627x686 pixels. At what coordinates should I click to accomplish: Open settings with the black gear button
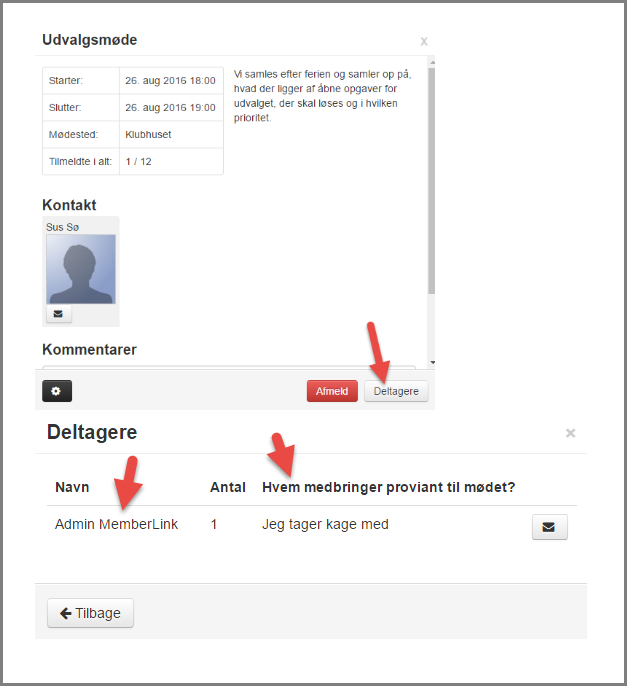click(x=57, y=391)
